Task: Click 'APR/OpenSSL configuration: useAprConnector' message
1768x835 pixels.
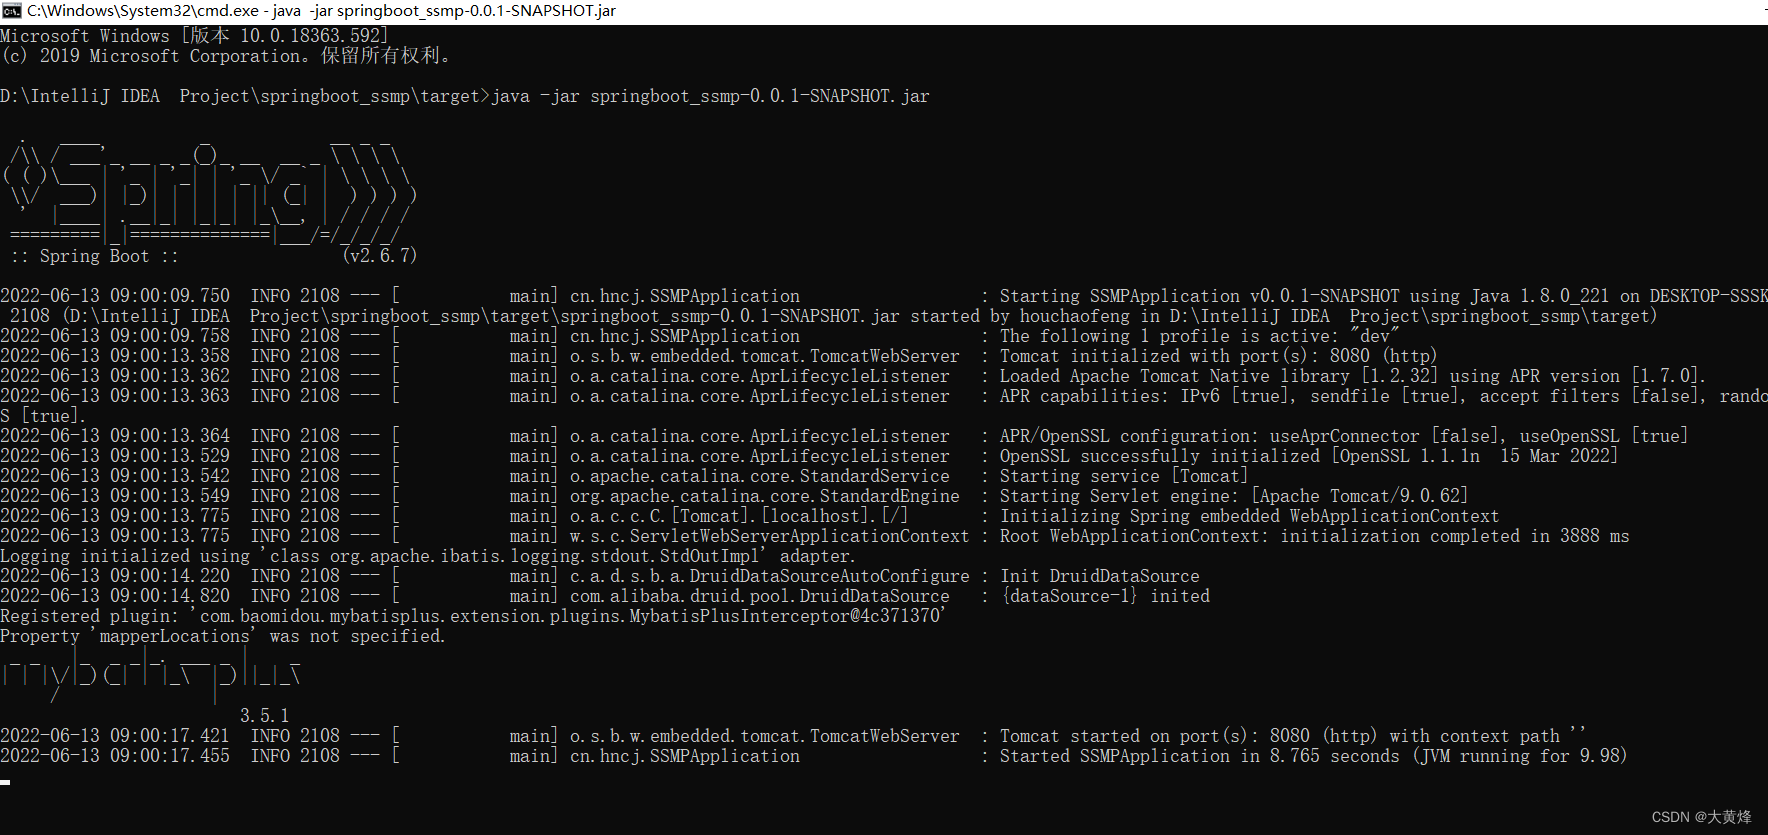Action: coord(1344,436)
